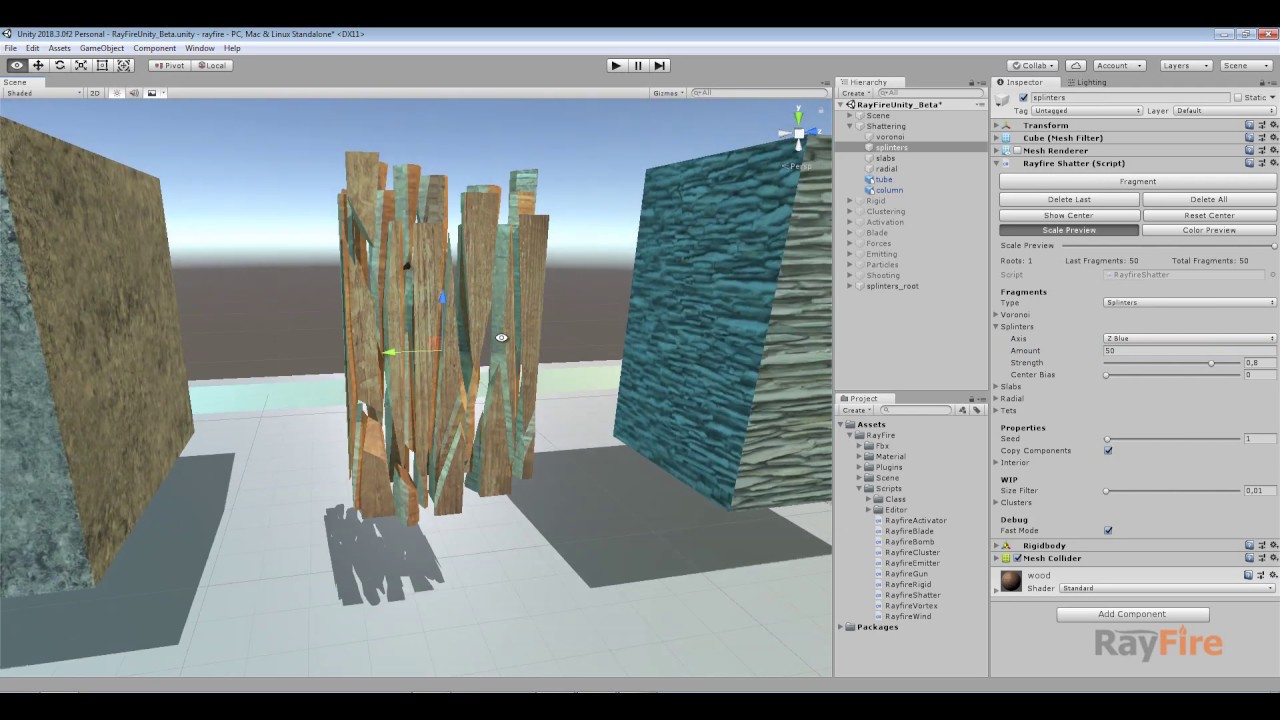Open the Component menu
Image resolution: width=1280 pixels, height=720 pixels.
tap(154, 48)
